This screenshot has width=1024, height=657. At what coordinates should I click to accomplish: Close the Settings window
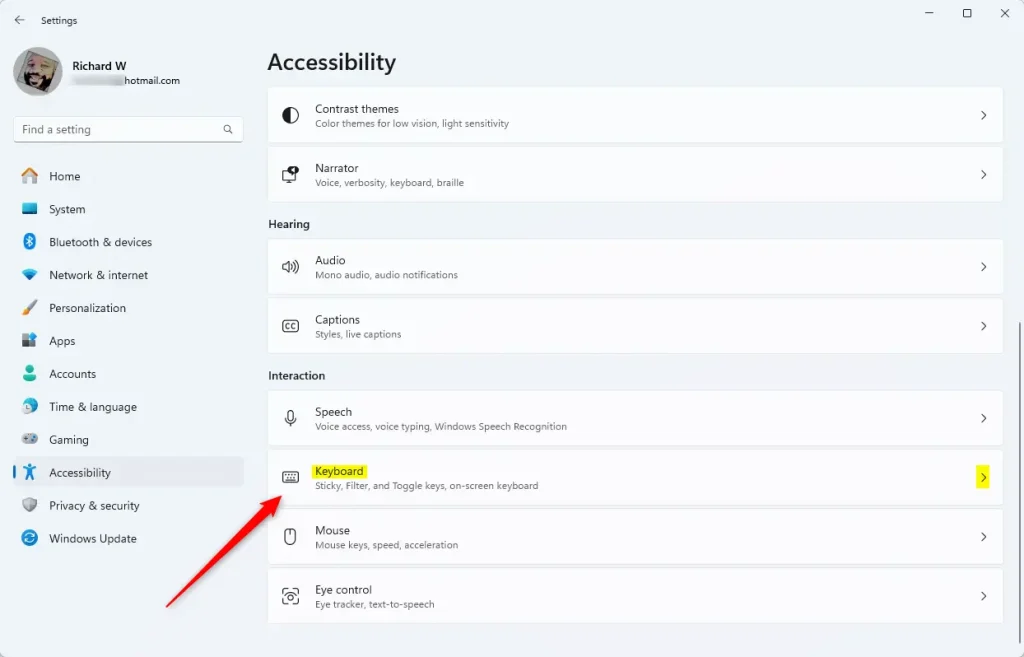(x=1005, y=13)
